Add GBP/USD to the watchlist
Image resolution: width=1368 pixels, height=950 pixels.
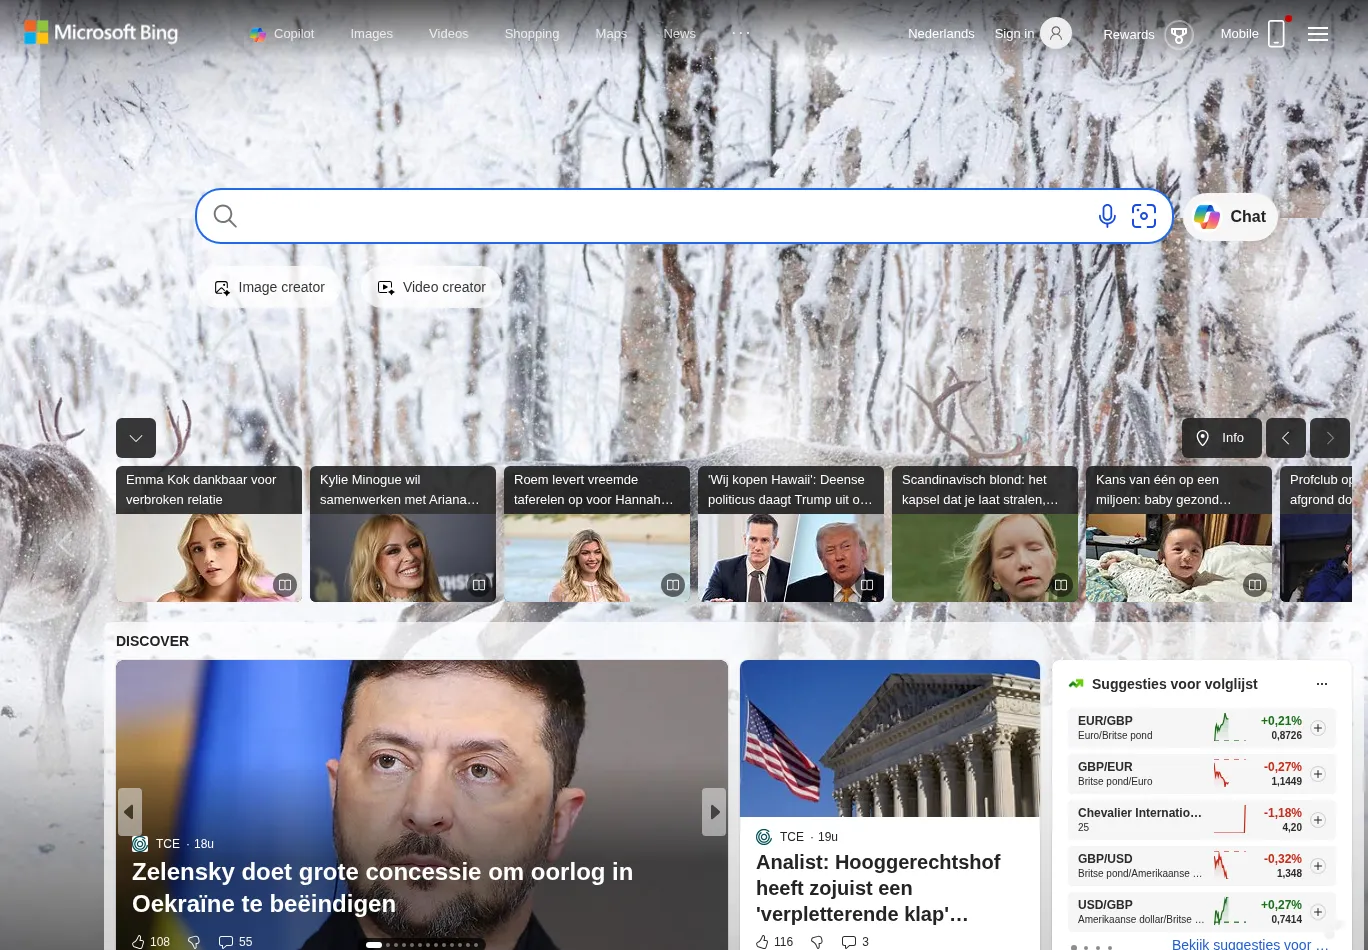point(1318,866)
